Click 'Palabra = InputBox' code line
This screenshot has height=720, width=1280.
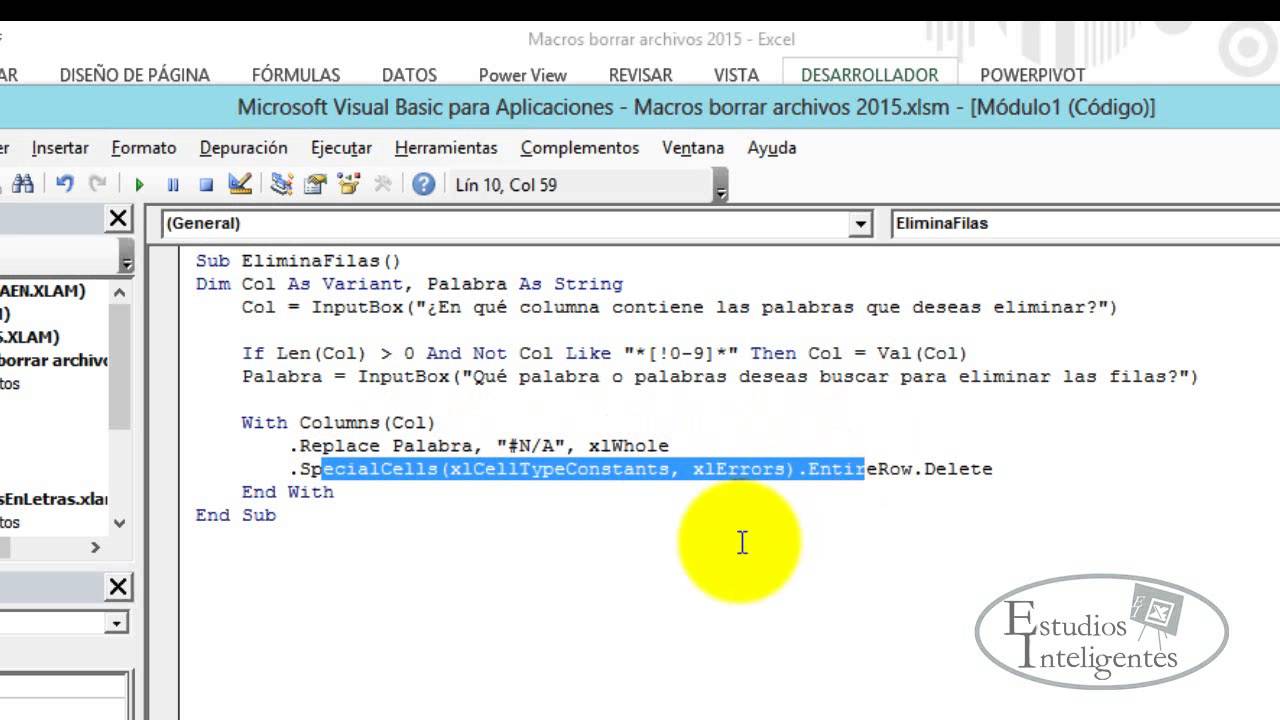click(720, 377)
